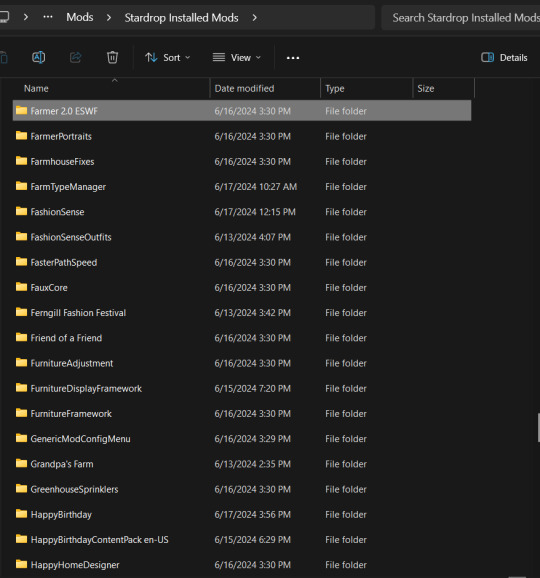Sort by the Name column header
540x578 pixels.
(x=36, y=88)
